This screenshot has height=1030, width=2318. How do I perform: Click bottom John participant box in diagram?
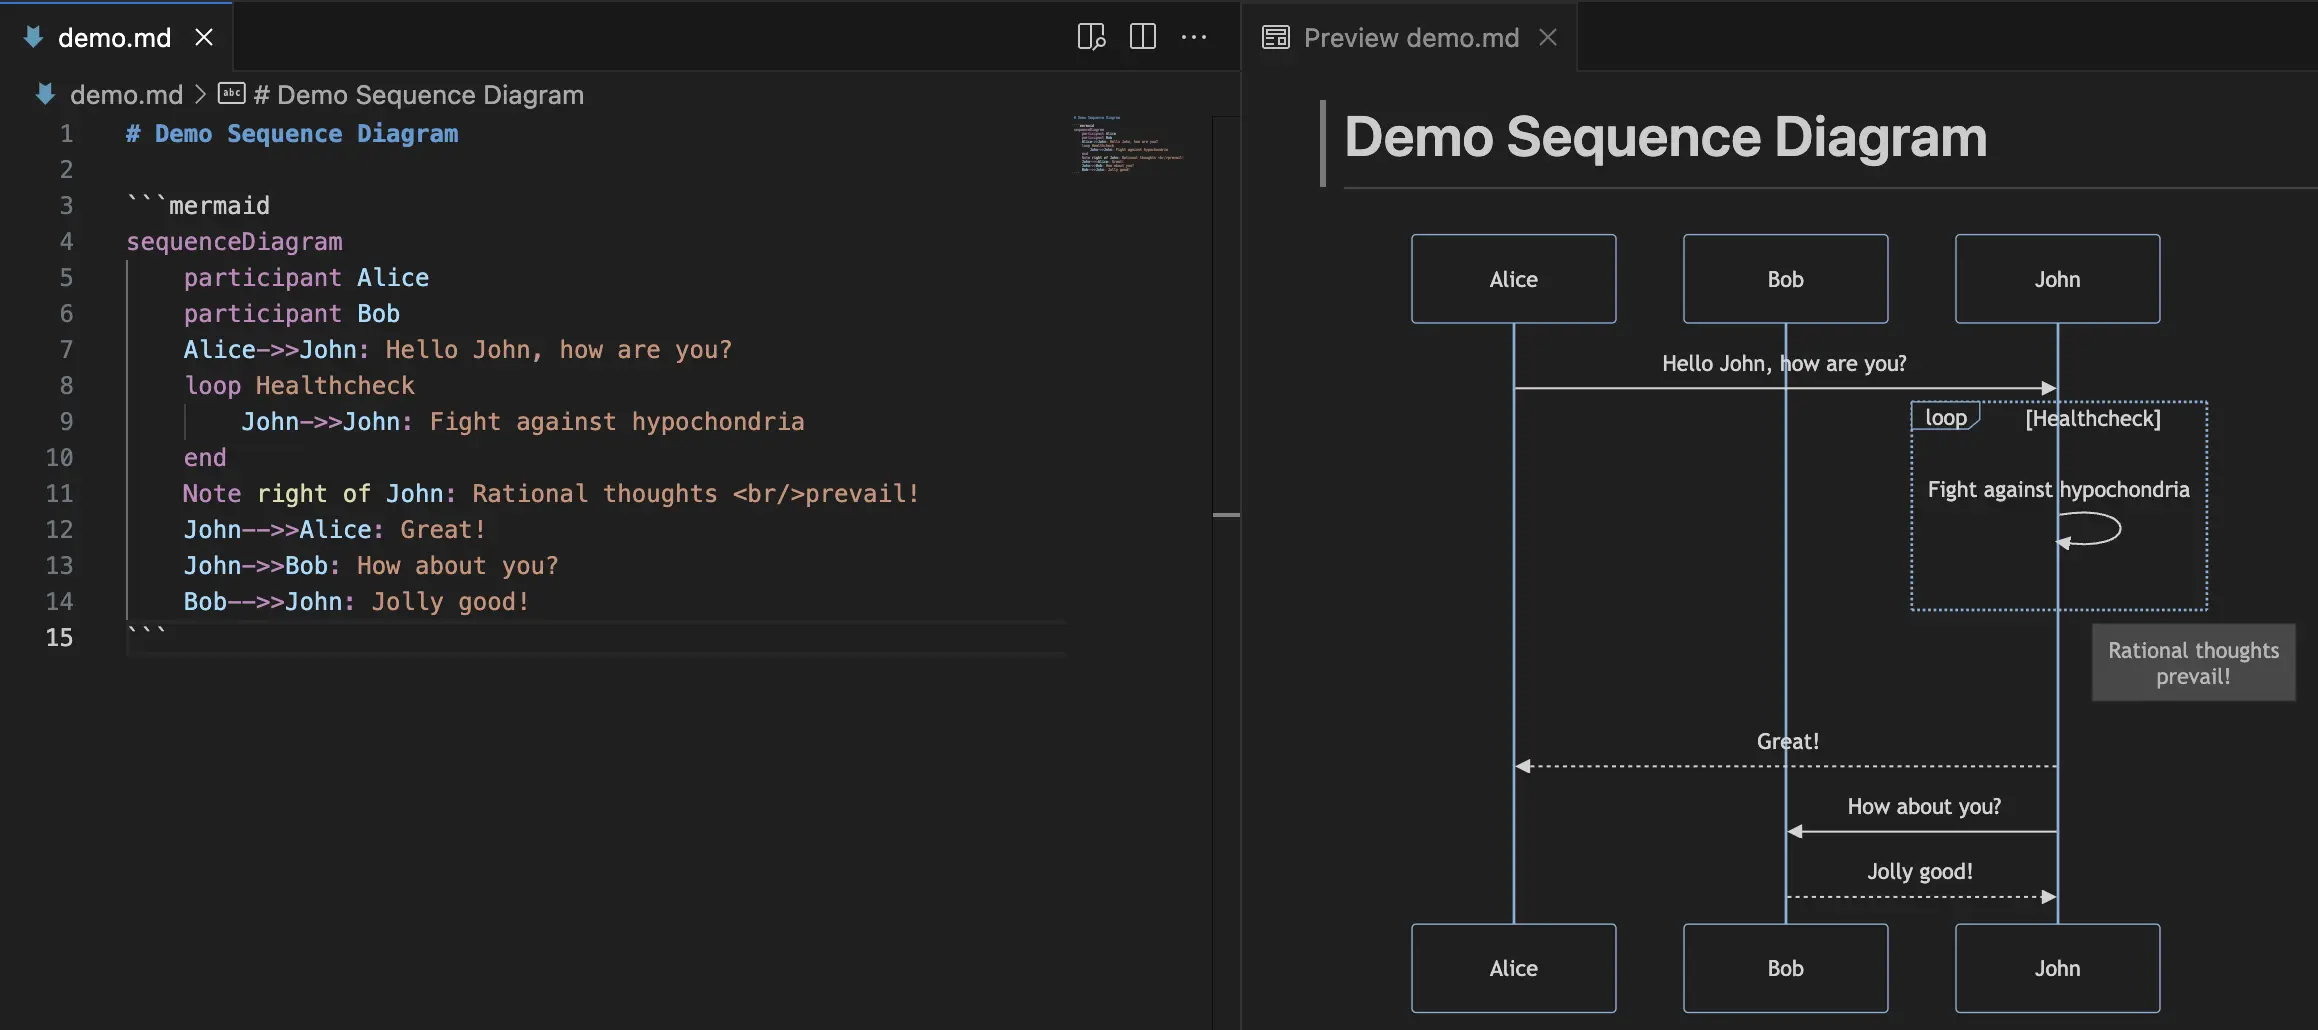click(x=2058, y=968)
